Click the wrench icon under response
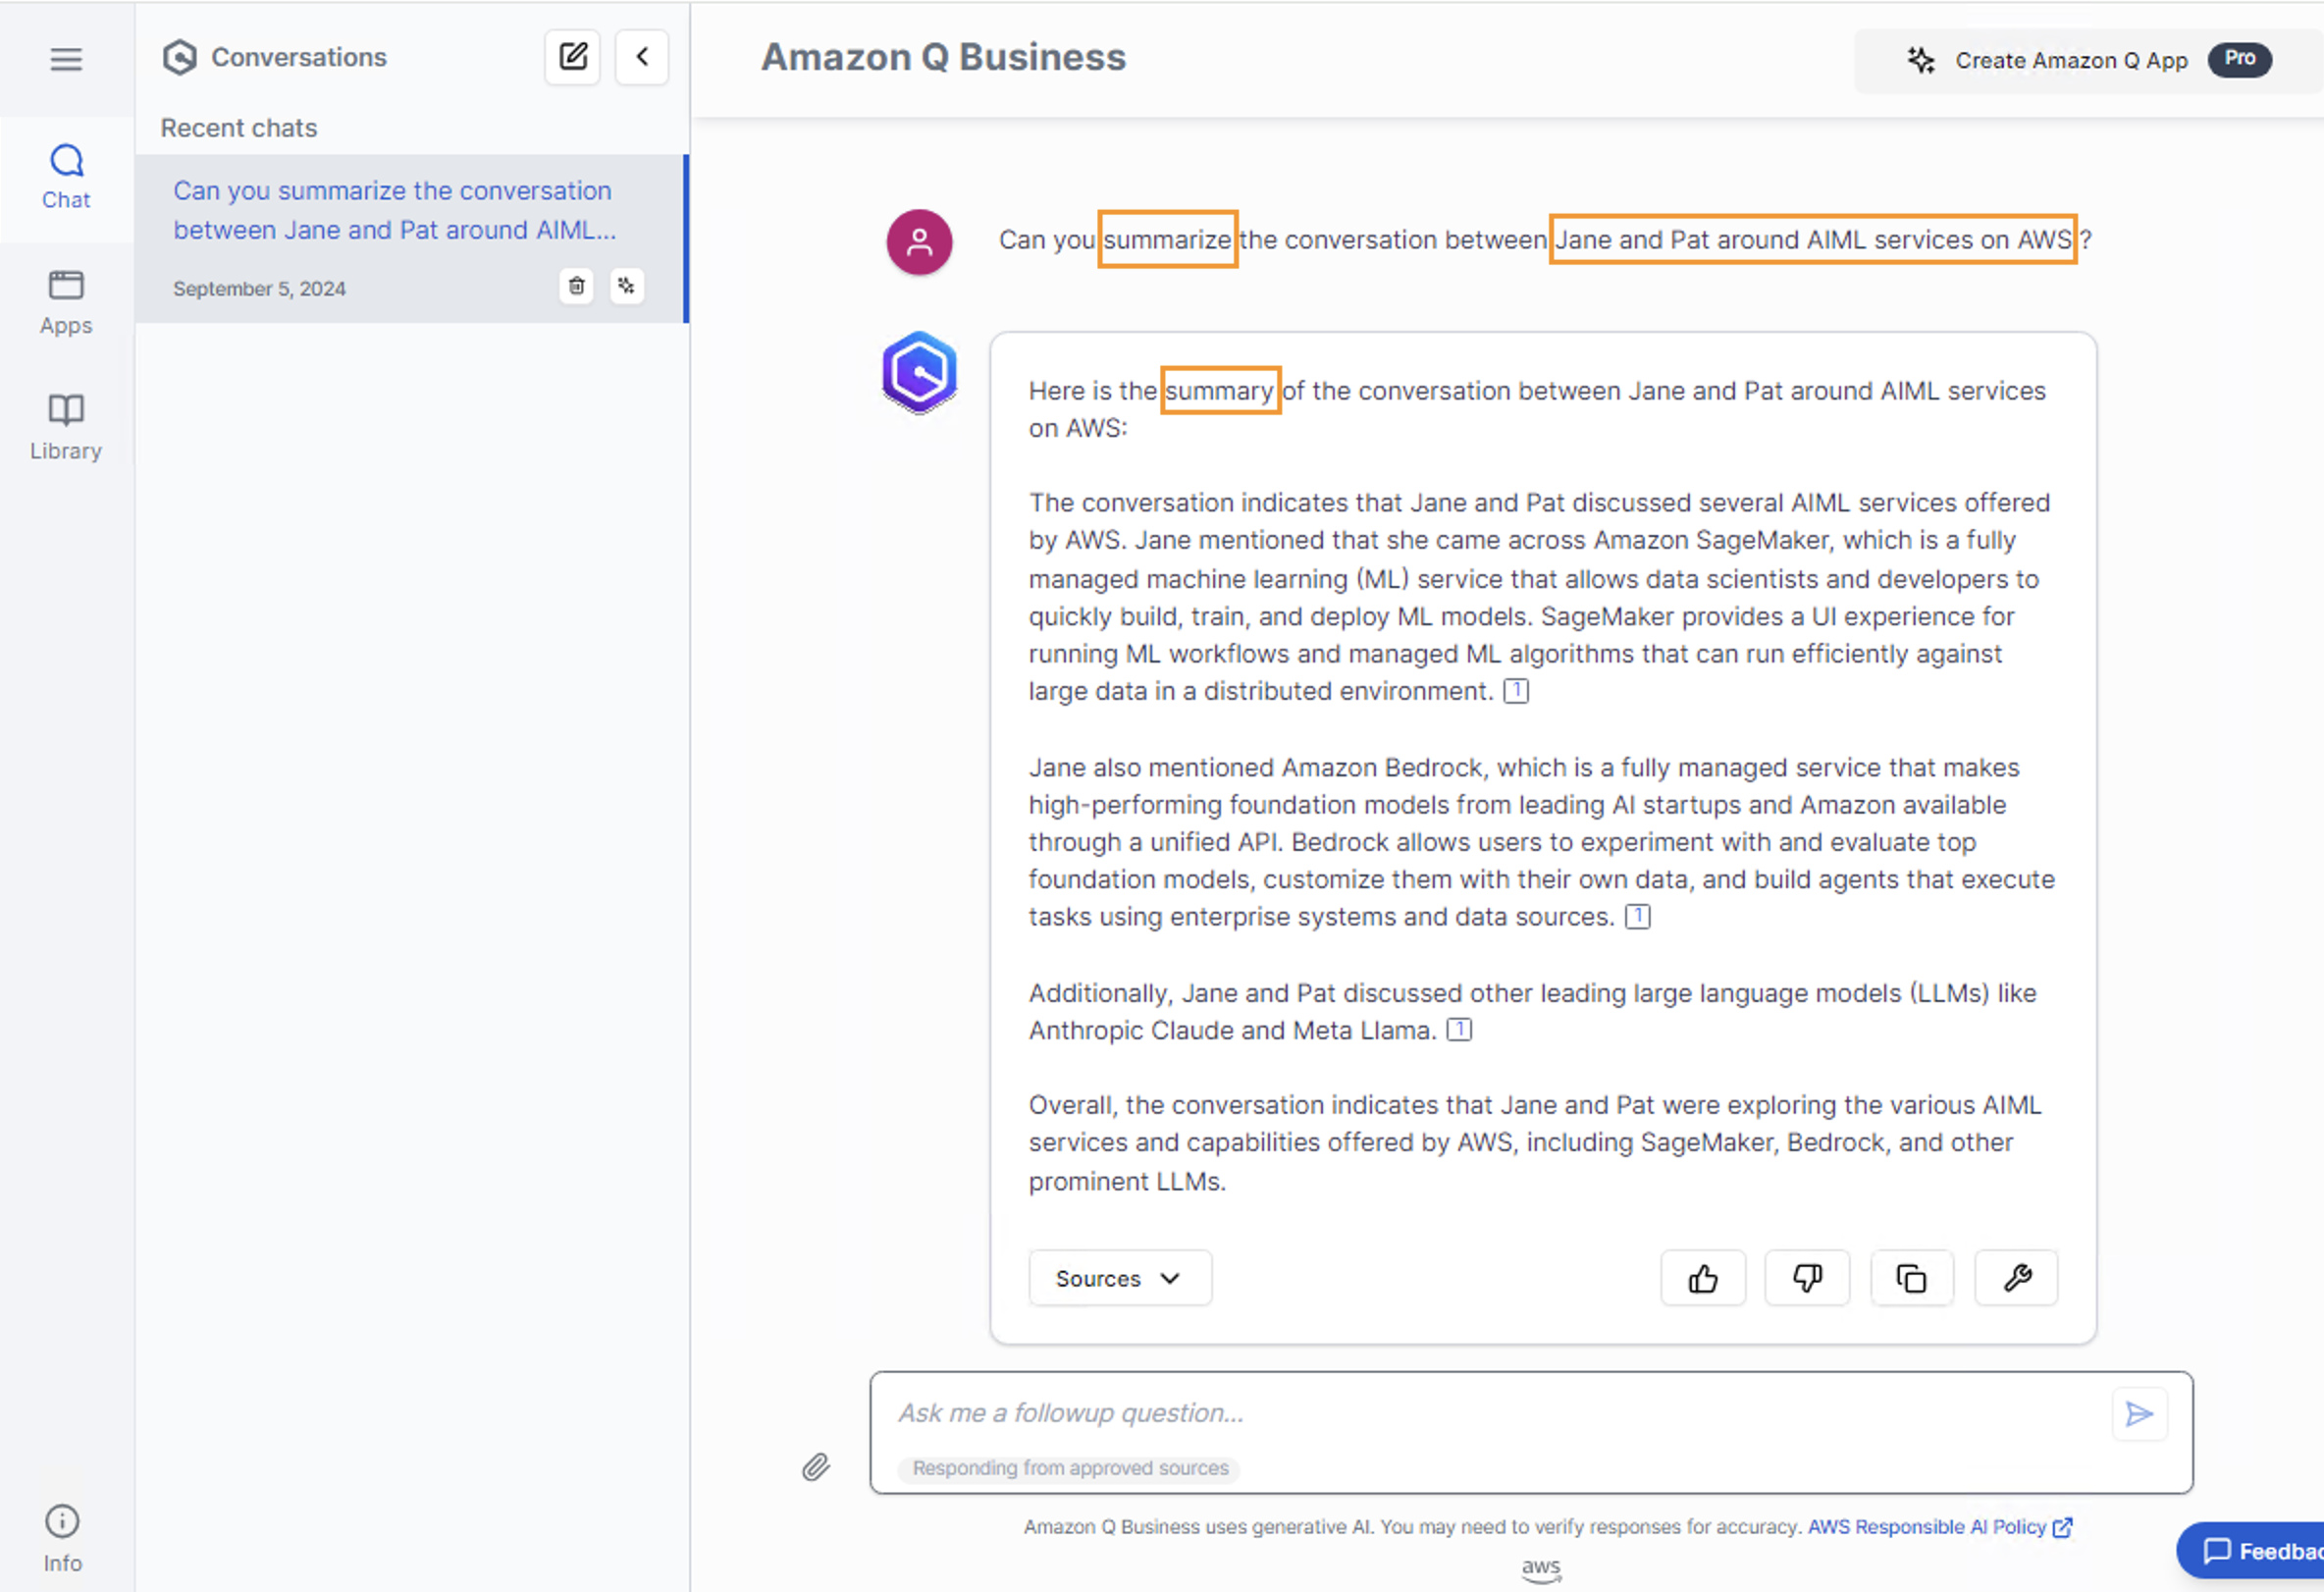The width and height of the screenshot is (2324, 1592). point(2016,1277)
